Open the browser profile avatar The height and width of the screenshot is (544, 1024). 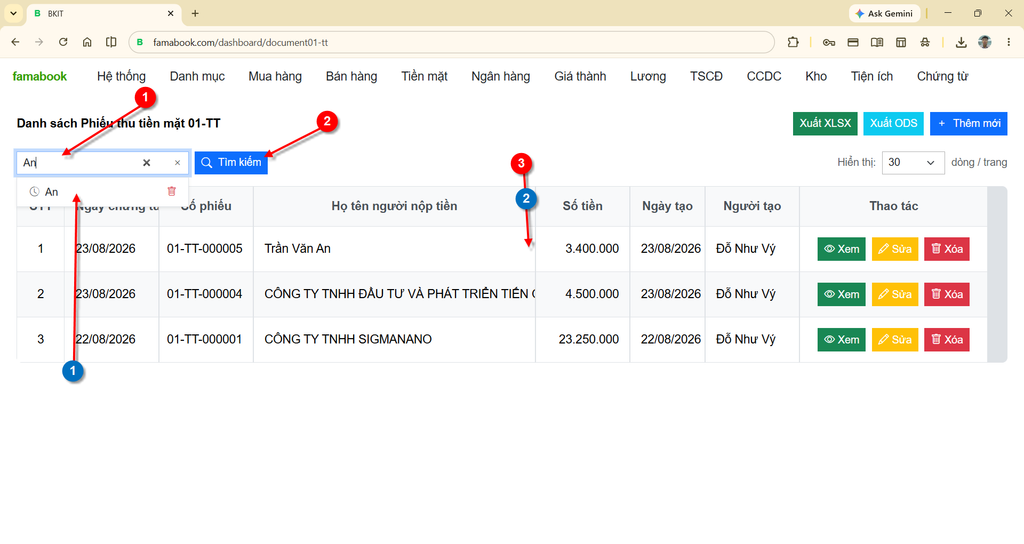click(985, 42)
